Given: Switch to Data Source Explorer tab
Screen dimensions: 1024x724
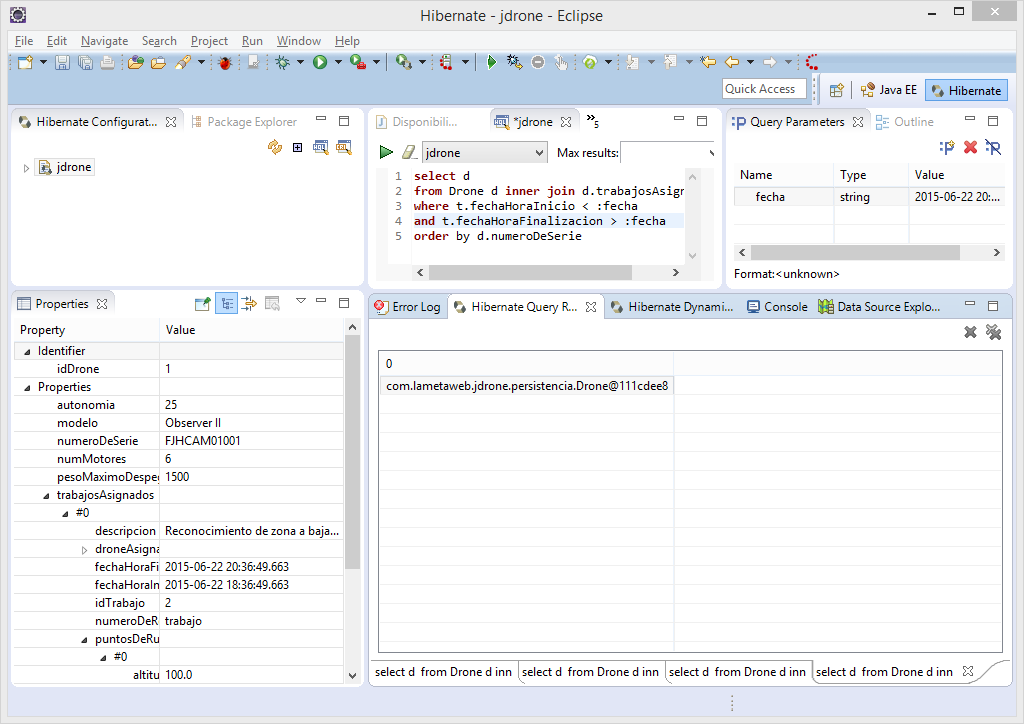Looking at the screenshot, I should tap(879, 307).
